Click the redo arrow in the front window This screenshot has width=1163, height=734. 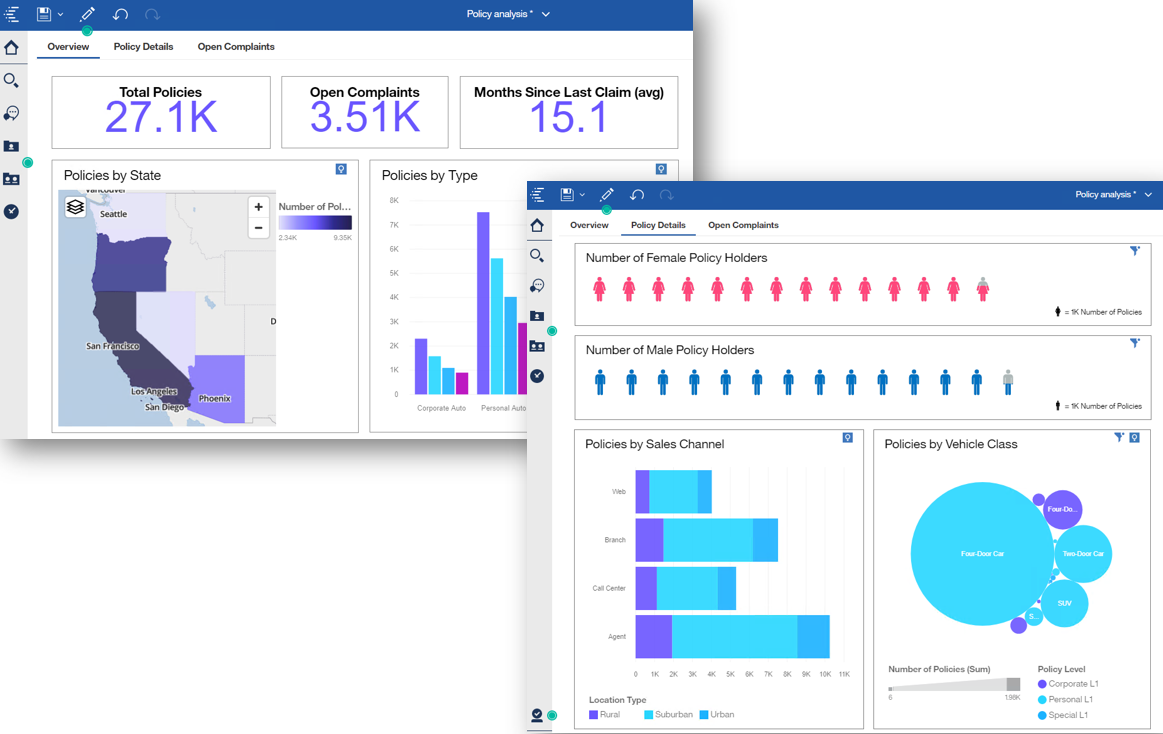click(x=666, y=195)
